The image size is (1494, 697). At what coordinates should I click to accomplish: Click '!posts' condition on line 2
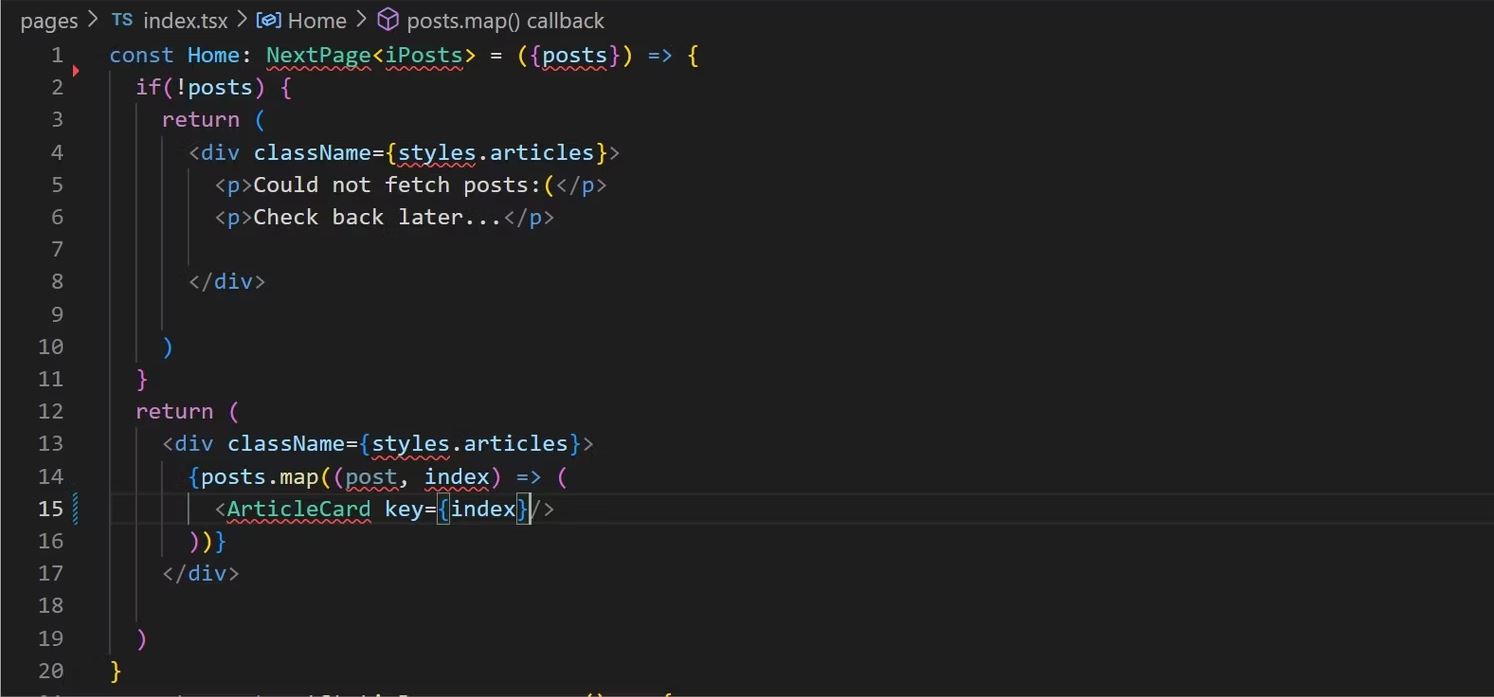[214, 87]
